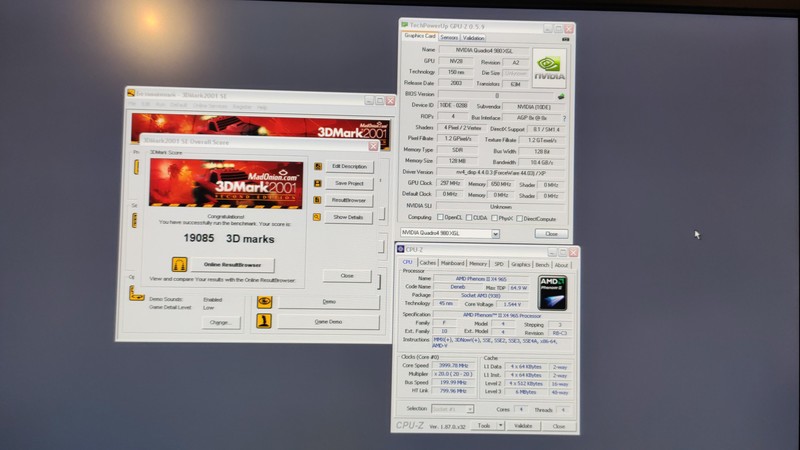This screenshot has height=450, width=800.
Task: Click the Core Voltage 1.544 V value
Action: point(512,304)
